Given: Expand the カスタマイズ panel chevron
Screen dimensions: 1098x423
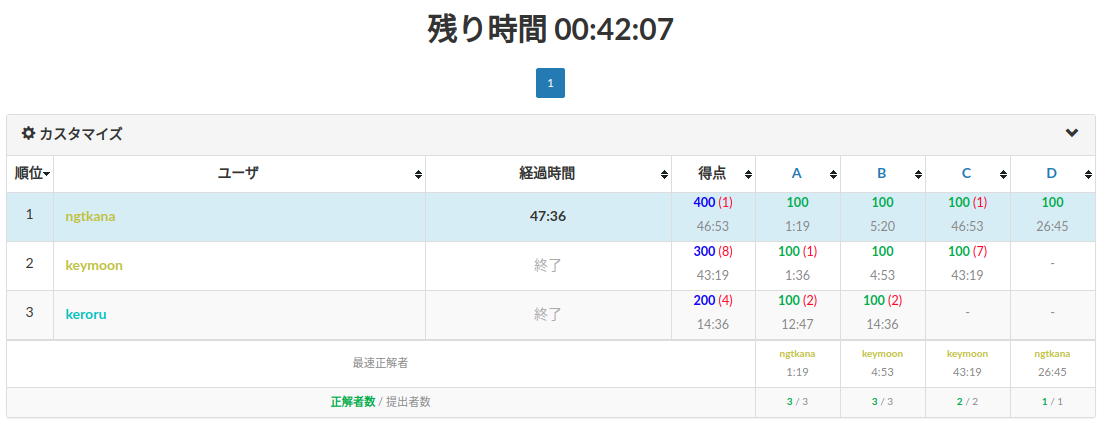Looking at the screenshot, I should point(1071,133).
